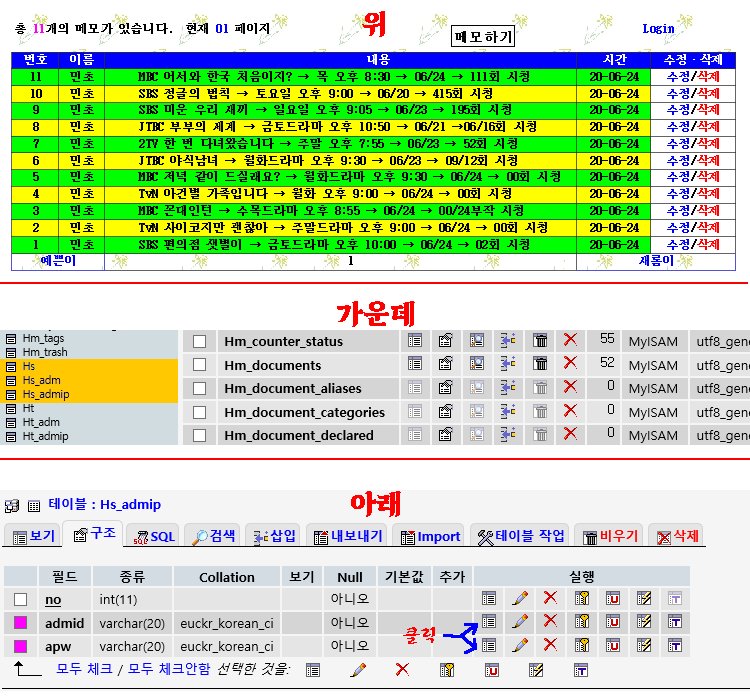Click 삭제 link for memo number 10
The height and width of the screenshot is (700, 750).
coord(708,93)
